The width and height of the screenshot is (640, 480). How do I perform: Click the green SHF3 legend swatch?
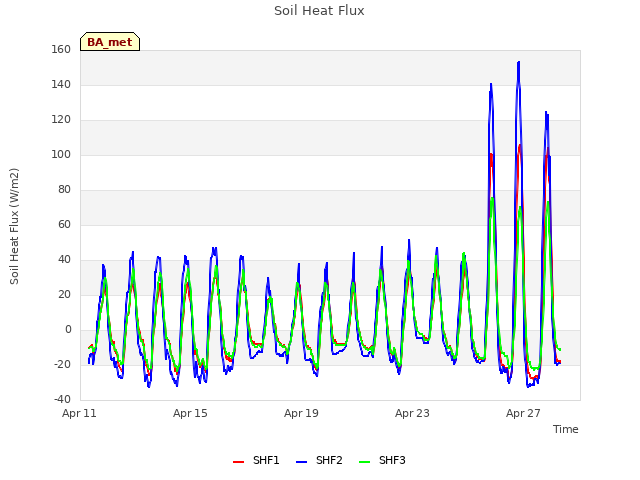click(364, 462)
